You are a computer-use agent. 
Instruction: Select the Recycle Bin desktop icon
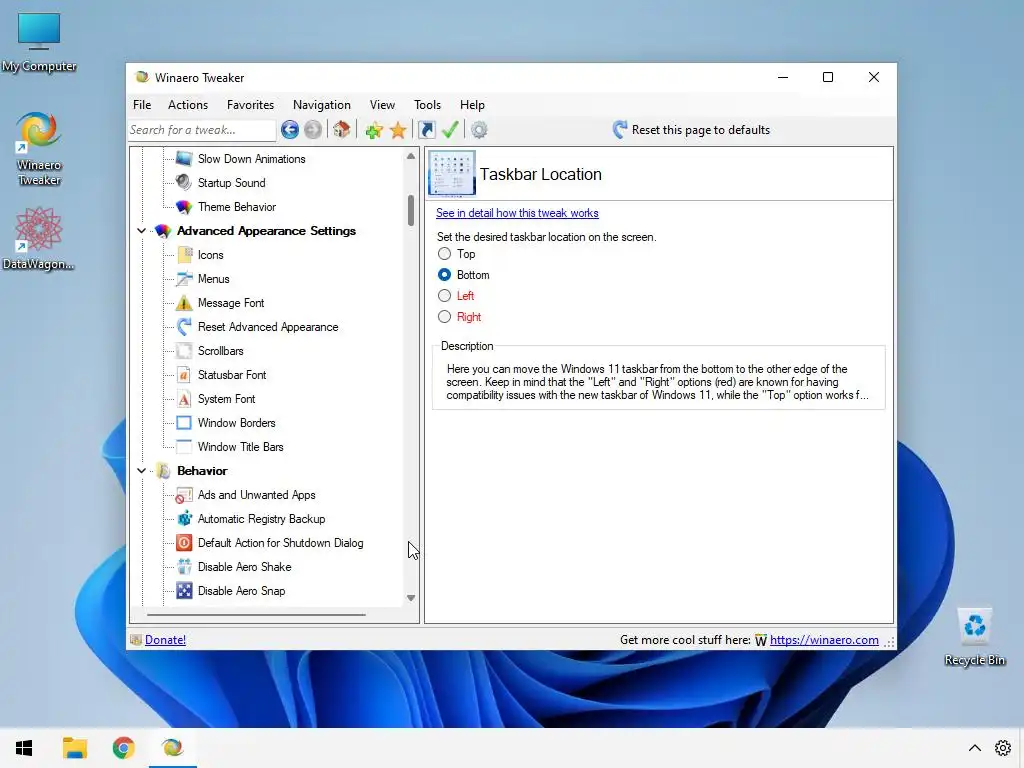click(974, 637)
